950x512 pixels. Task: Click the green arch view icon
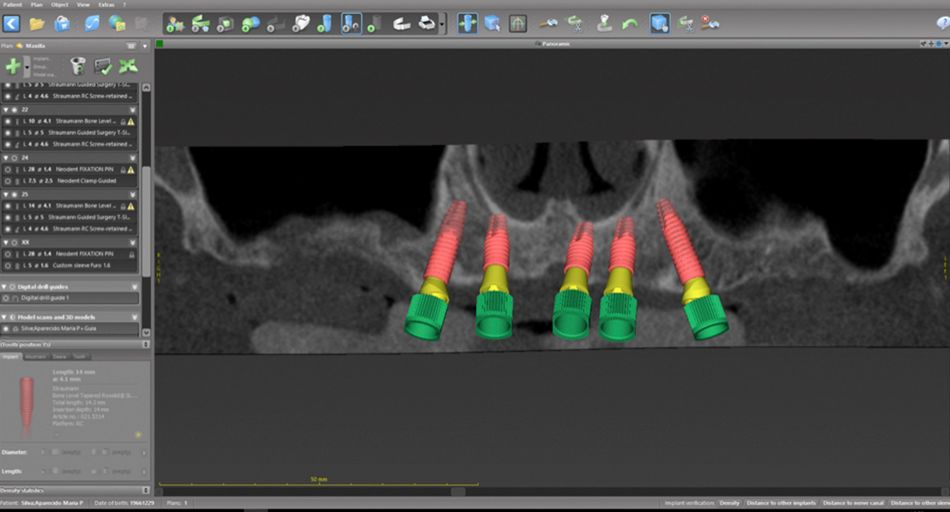tap(517, 24)
